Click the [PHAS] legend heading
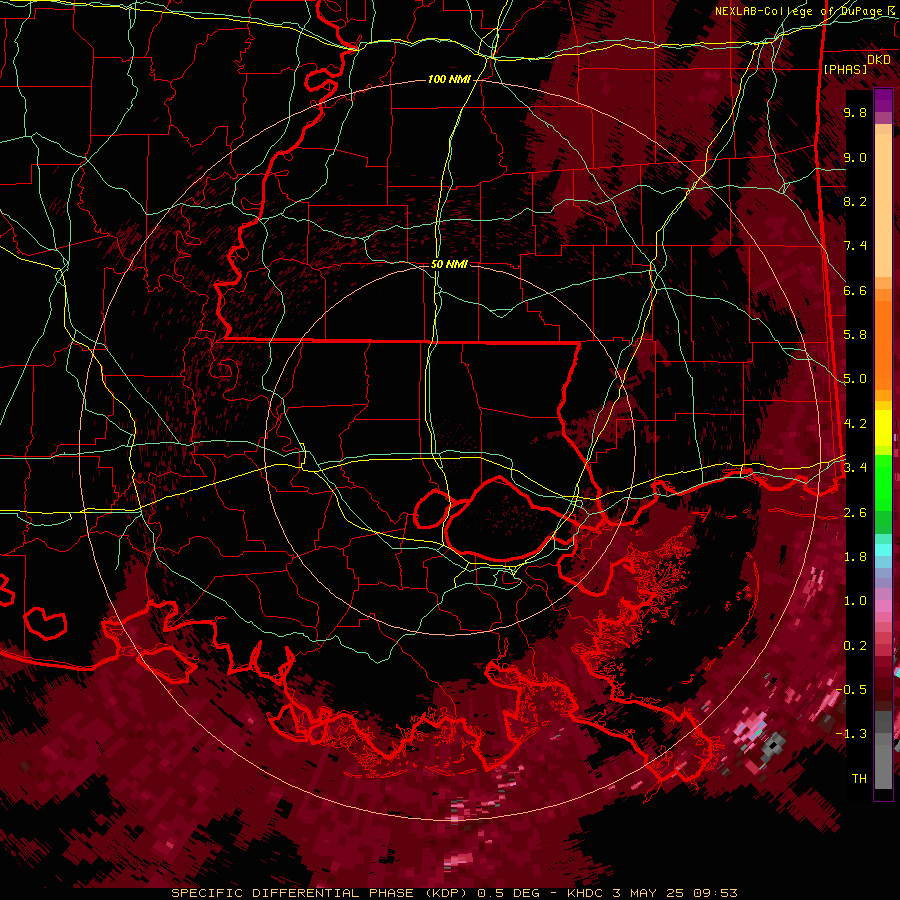Viewport: 900px width, 900px height. point(845,69)
